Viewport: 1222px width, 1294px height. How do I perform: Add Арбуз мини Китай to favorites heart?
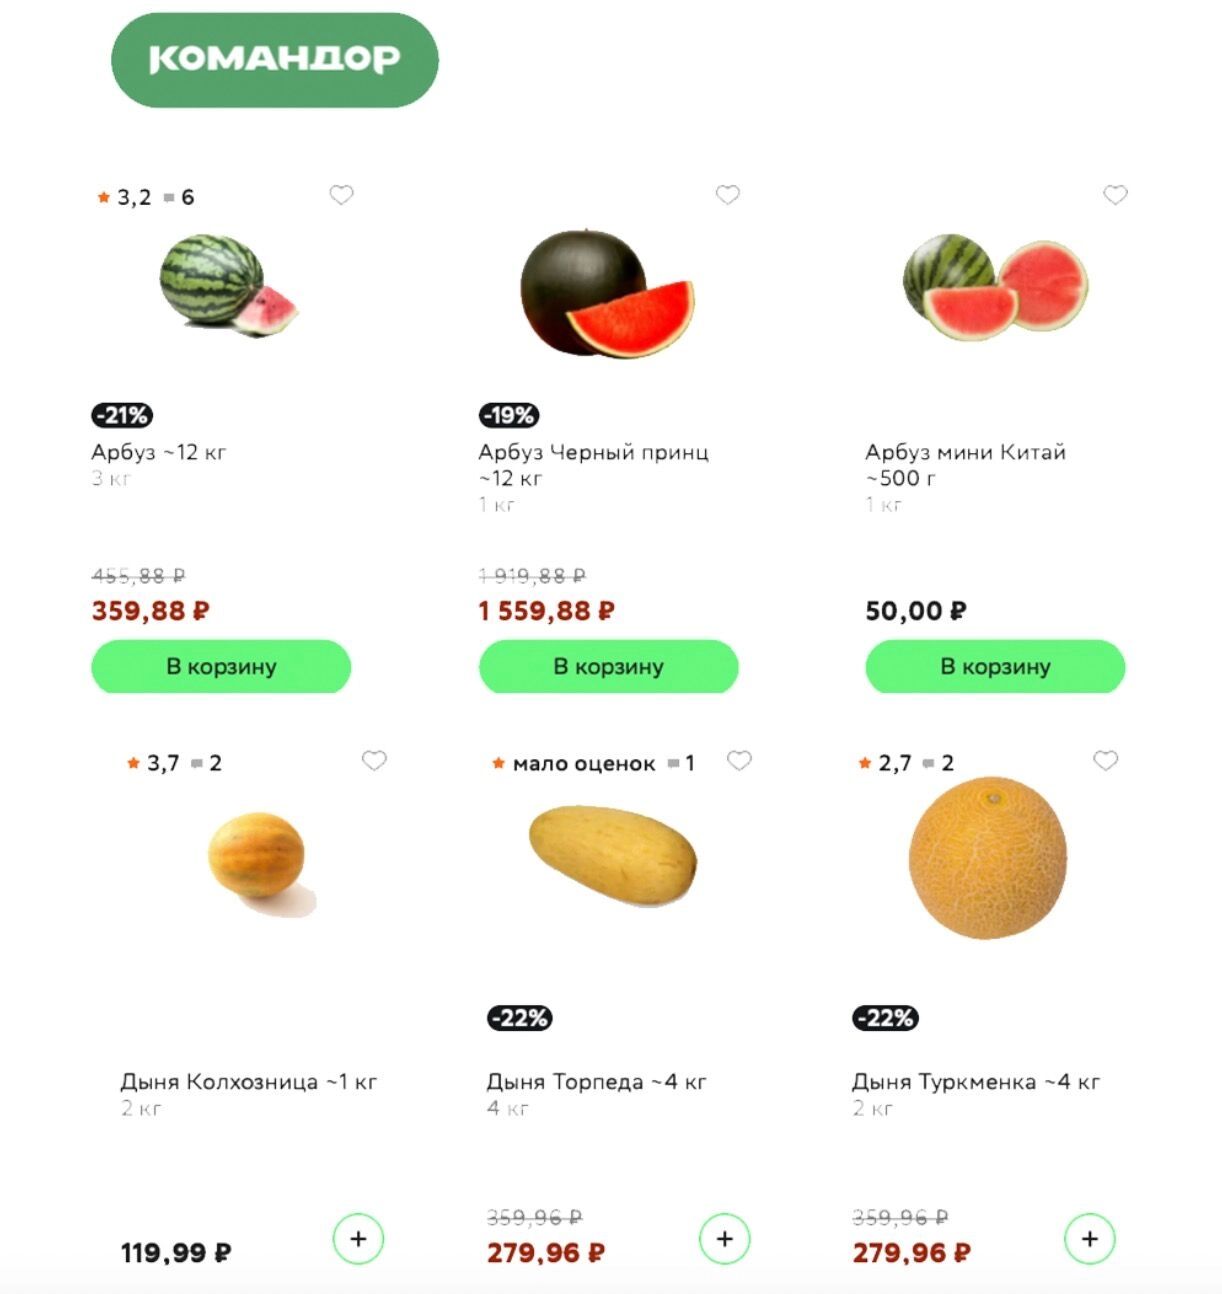coord(1115,195)
